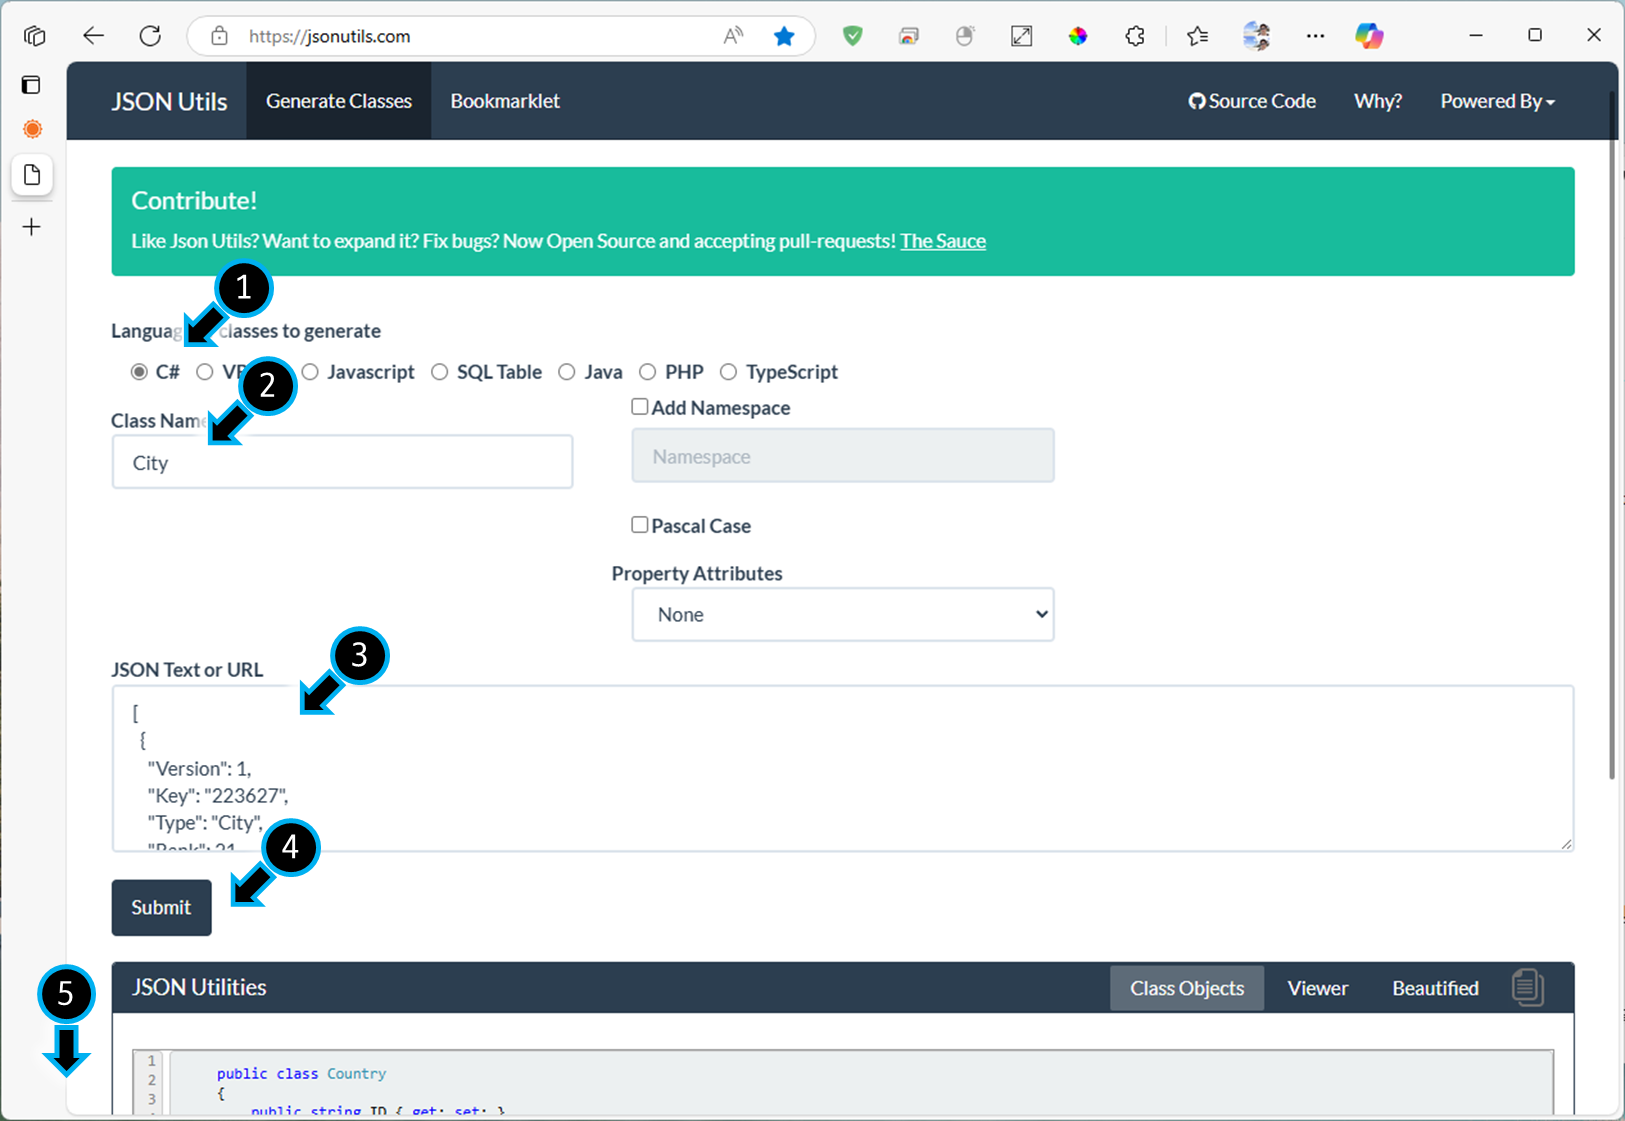The image size is (1625, 1121).
Task: Expand the Powered By menu
Action: tap(1497, 101)
